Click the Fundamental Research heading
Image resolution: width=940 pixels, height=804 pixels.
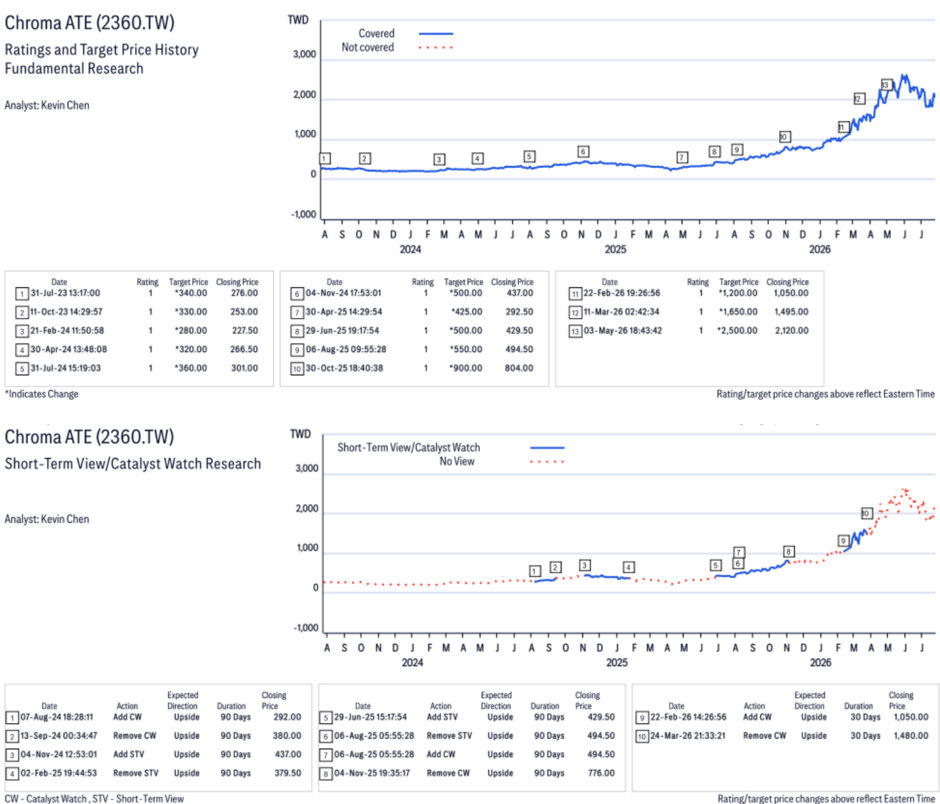coord(74,69)
